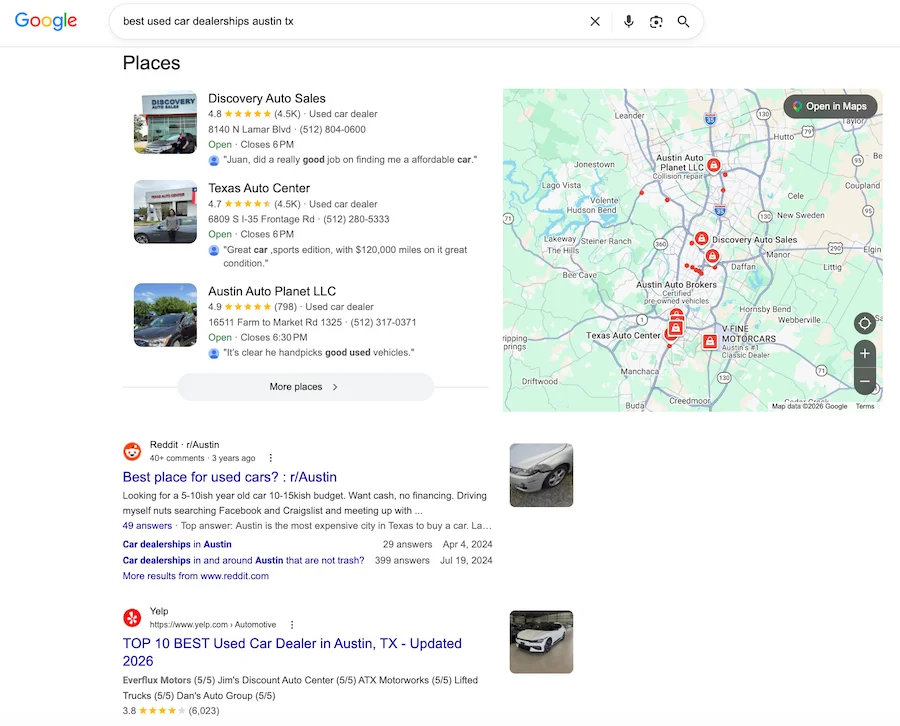The width and height of the screenshot is (900, 726).
Task: Click address '8140 N Lamar Blvd'
Action: click(x=249, y=129)
